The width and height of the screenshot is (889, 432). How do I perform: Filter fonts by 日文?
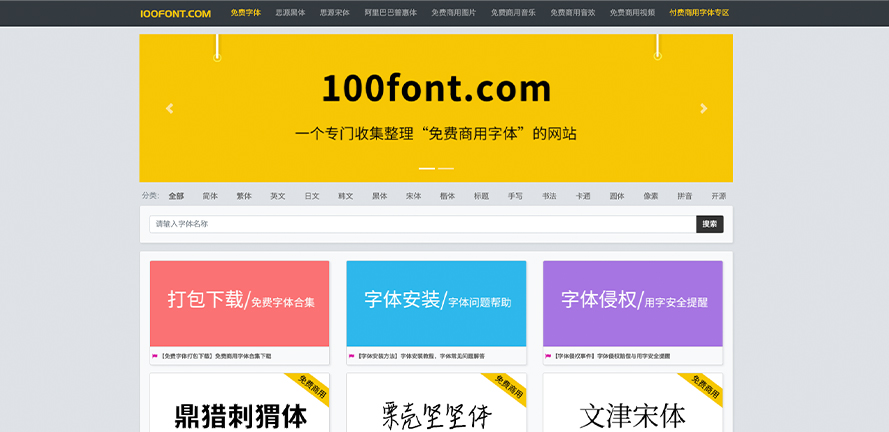312,196
